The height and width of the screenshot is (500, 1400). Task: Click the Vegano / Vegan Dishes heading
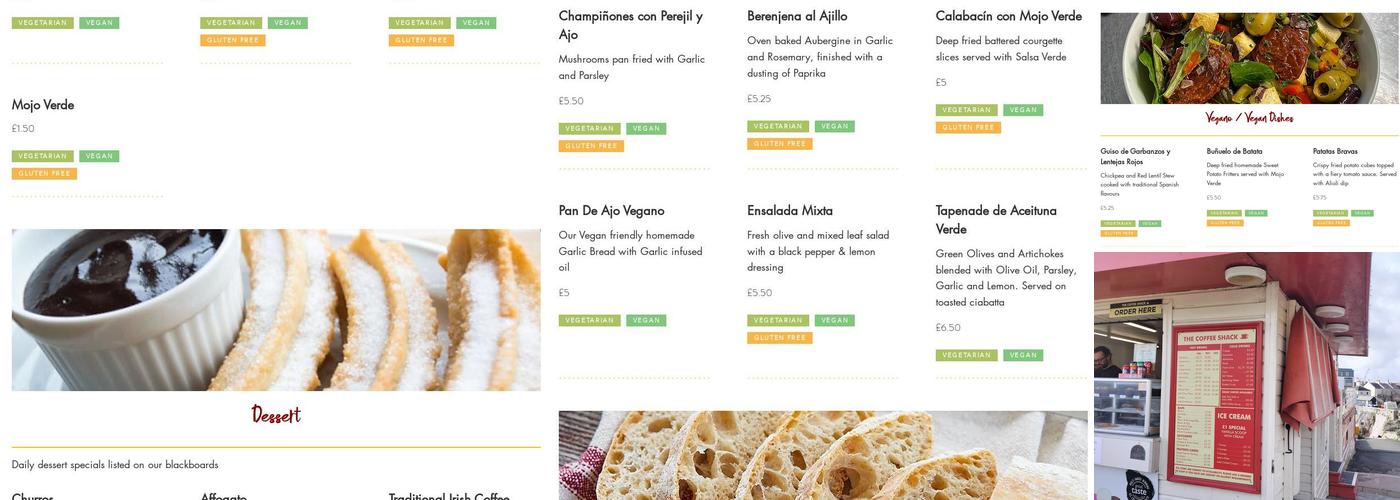pos(1249,118)
